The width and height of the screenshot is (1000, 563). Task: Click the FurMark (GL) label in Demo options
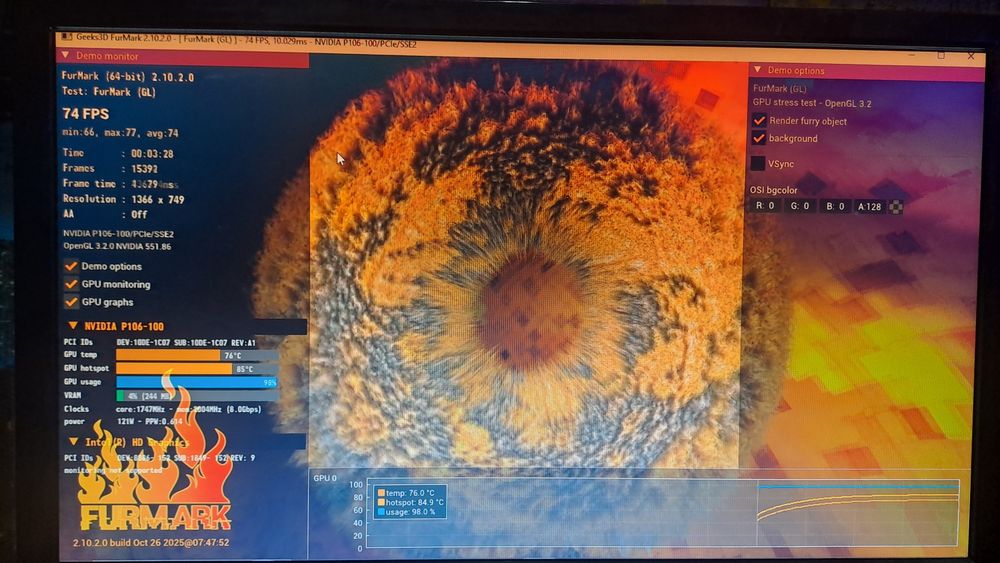[779, 89]
